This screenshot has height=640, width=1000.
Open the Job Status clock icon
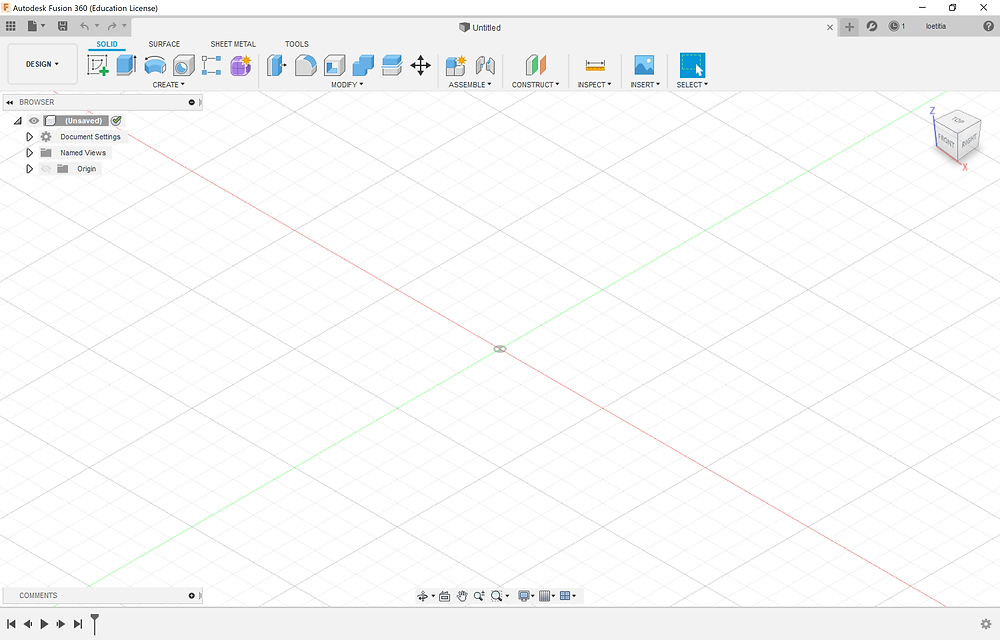894,26
